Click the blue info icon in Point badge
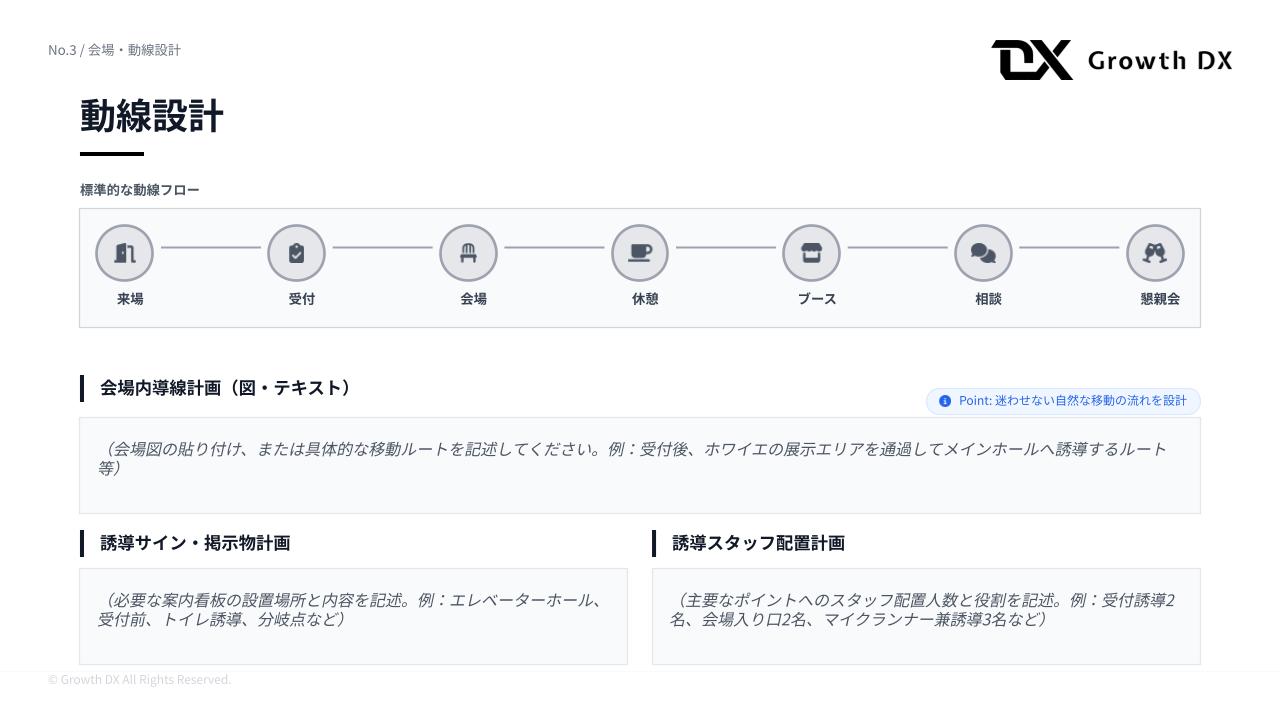Image resolution: width=1280 pixels, height=720 pixels. pos(945,401)
